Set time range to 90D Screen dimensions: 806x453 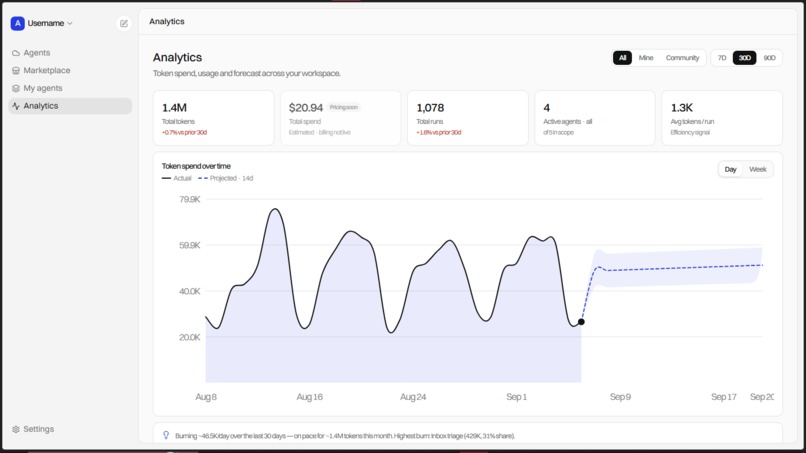[x=769, y=58]
